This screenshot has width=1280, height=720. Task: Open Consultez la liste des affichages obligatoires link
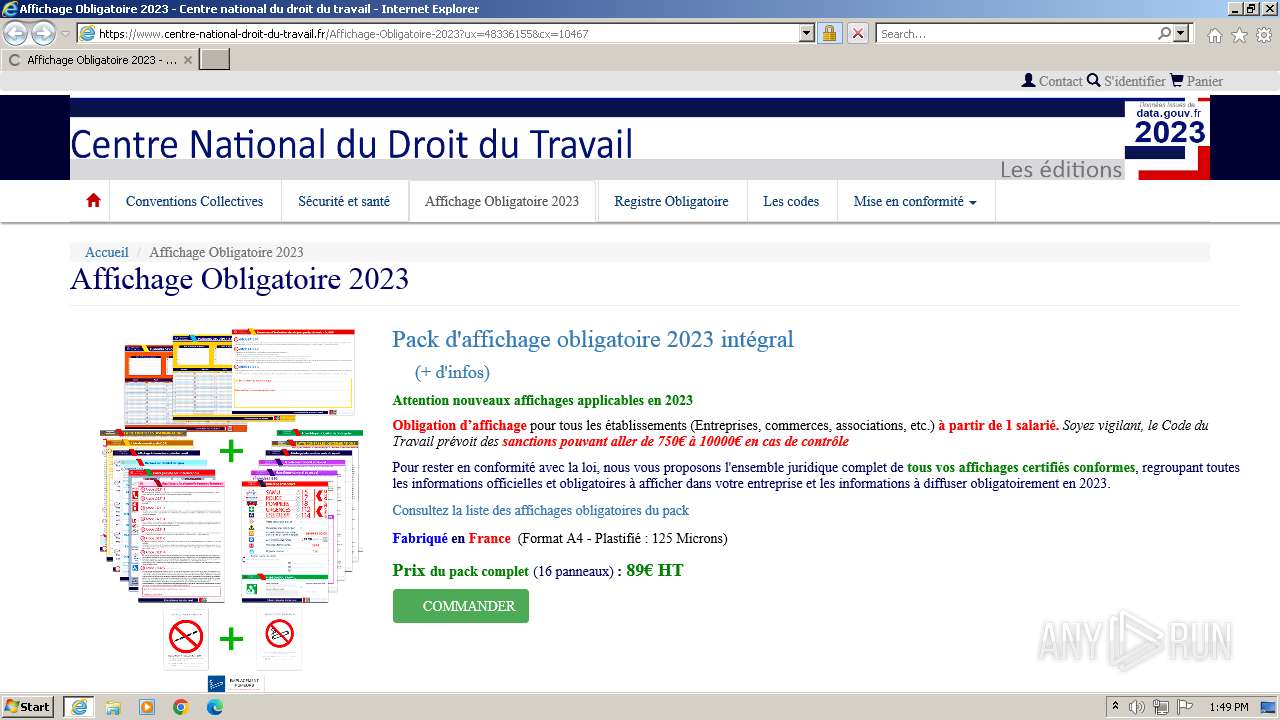pos(540,510)
